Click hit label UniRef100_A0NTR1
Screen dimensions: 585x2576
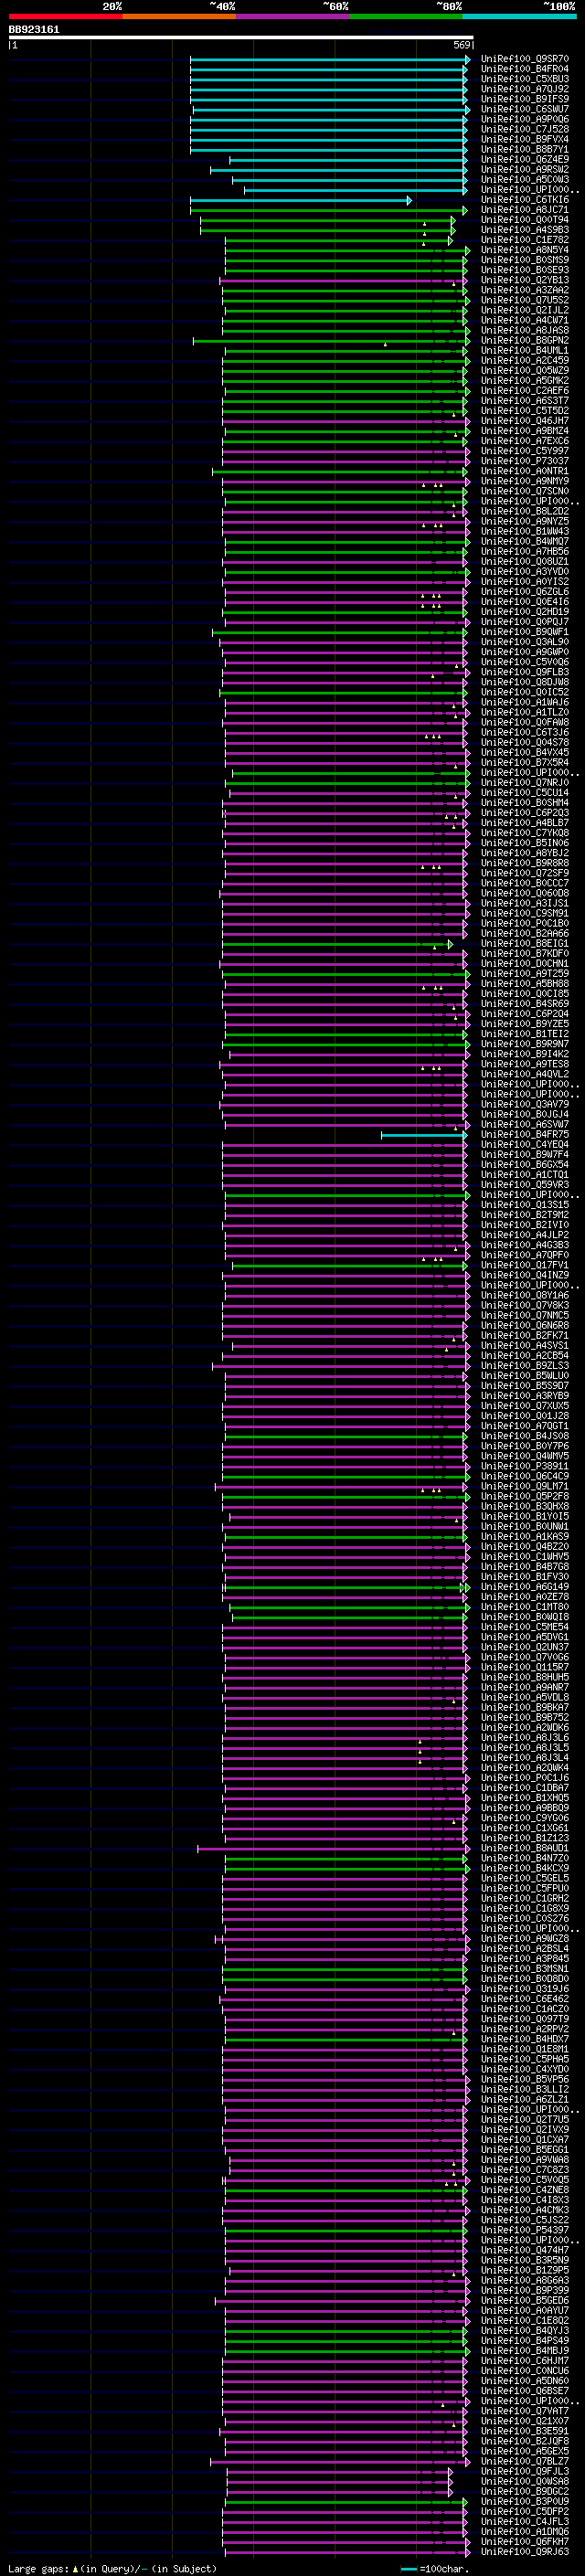[x=525, y=471]
